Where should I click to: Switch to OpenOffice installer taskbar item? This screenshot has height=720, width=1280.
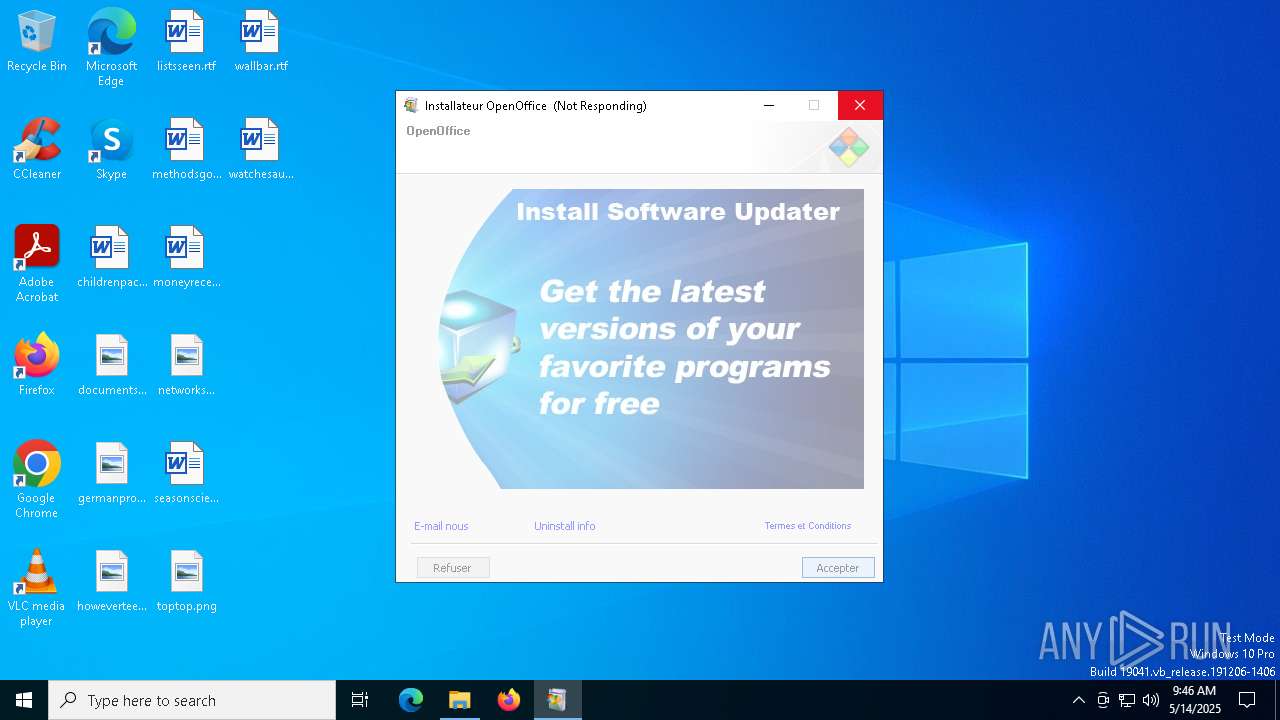point(557,700)
